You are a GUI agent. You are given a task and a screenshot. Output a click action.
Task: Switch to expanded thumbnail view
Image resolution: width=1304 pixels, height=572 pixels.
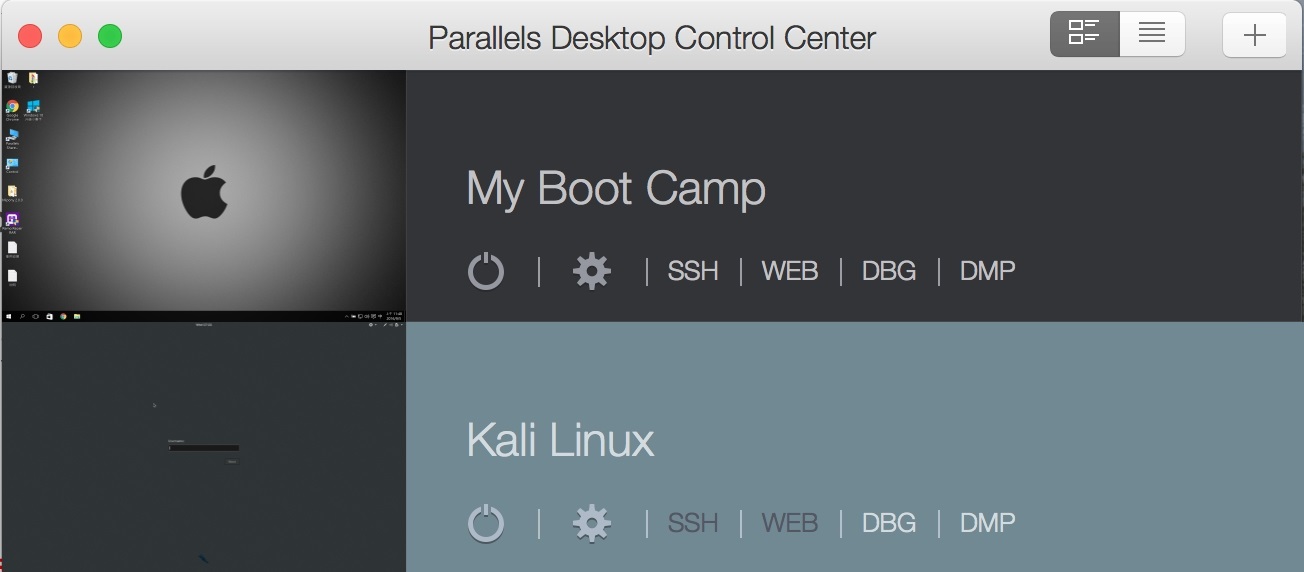[x=1084, y=35]
